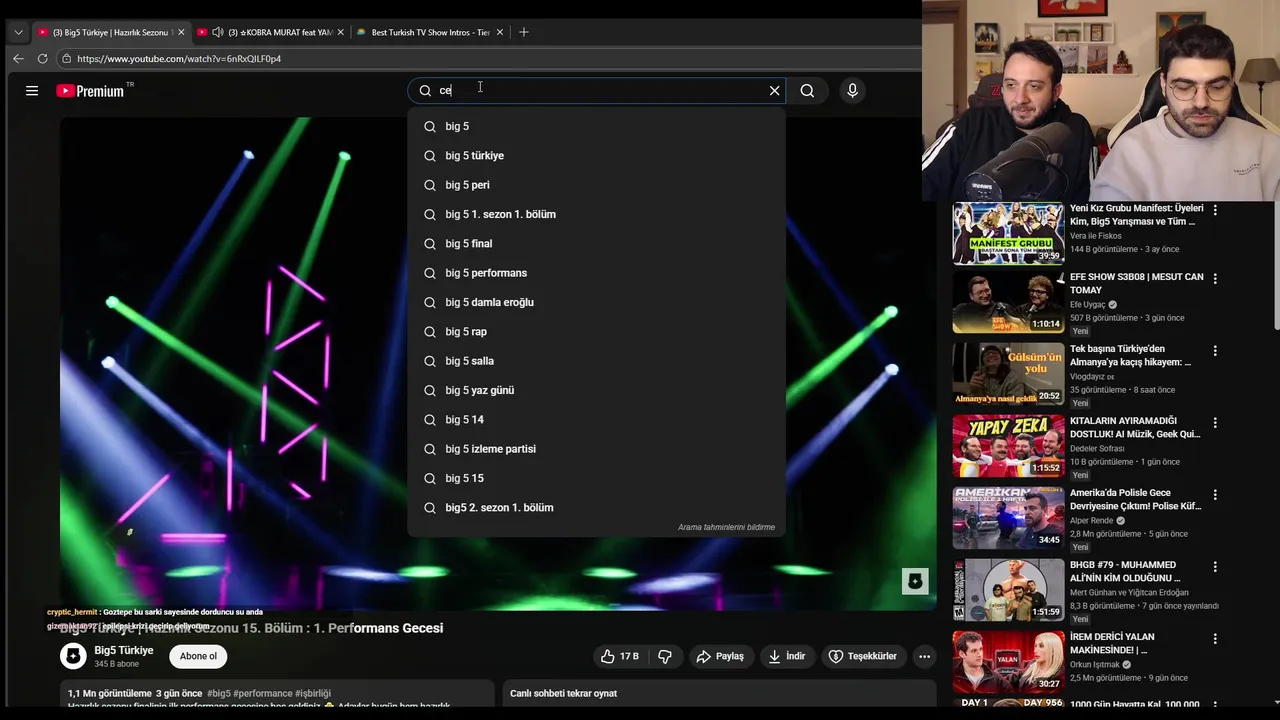This screenshot has width=1280, height=720.
Task: Open options menu for Tek başına Türkiye'den video
Action: [1215, 351]
